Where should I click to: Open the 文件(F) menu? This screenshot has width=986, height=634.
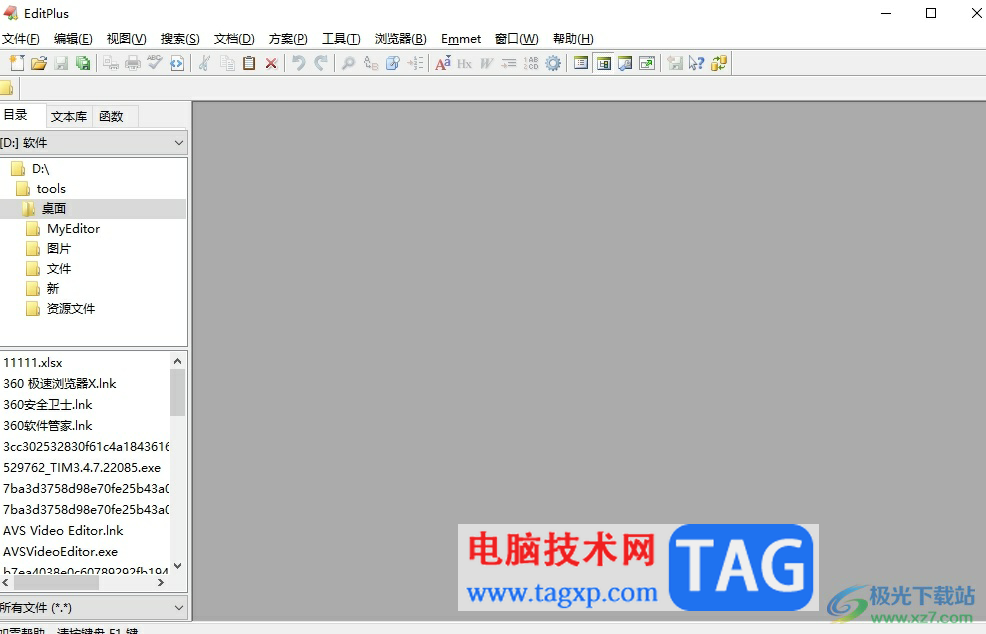(x=20, y=39)
